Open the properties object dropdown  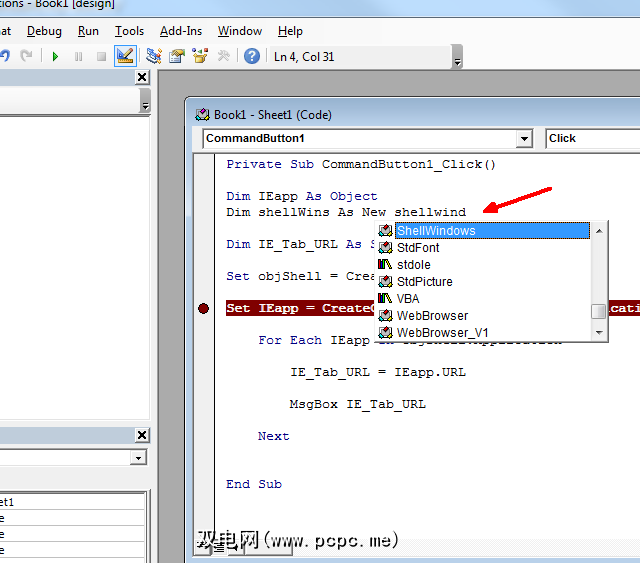coord(138,458)
